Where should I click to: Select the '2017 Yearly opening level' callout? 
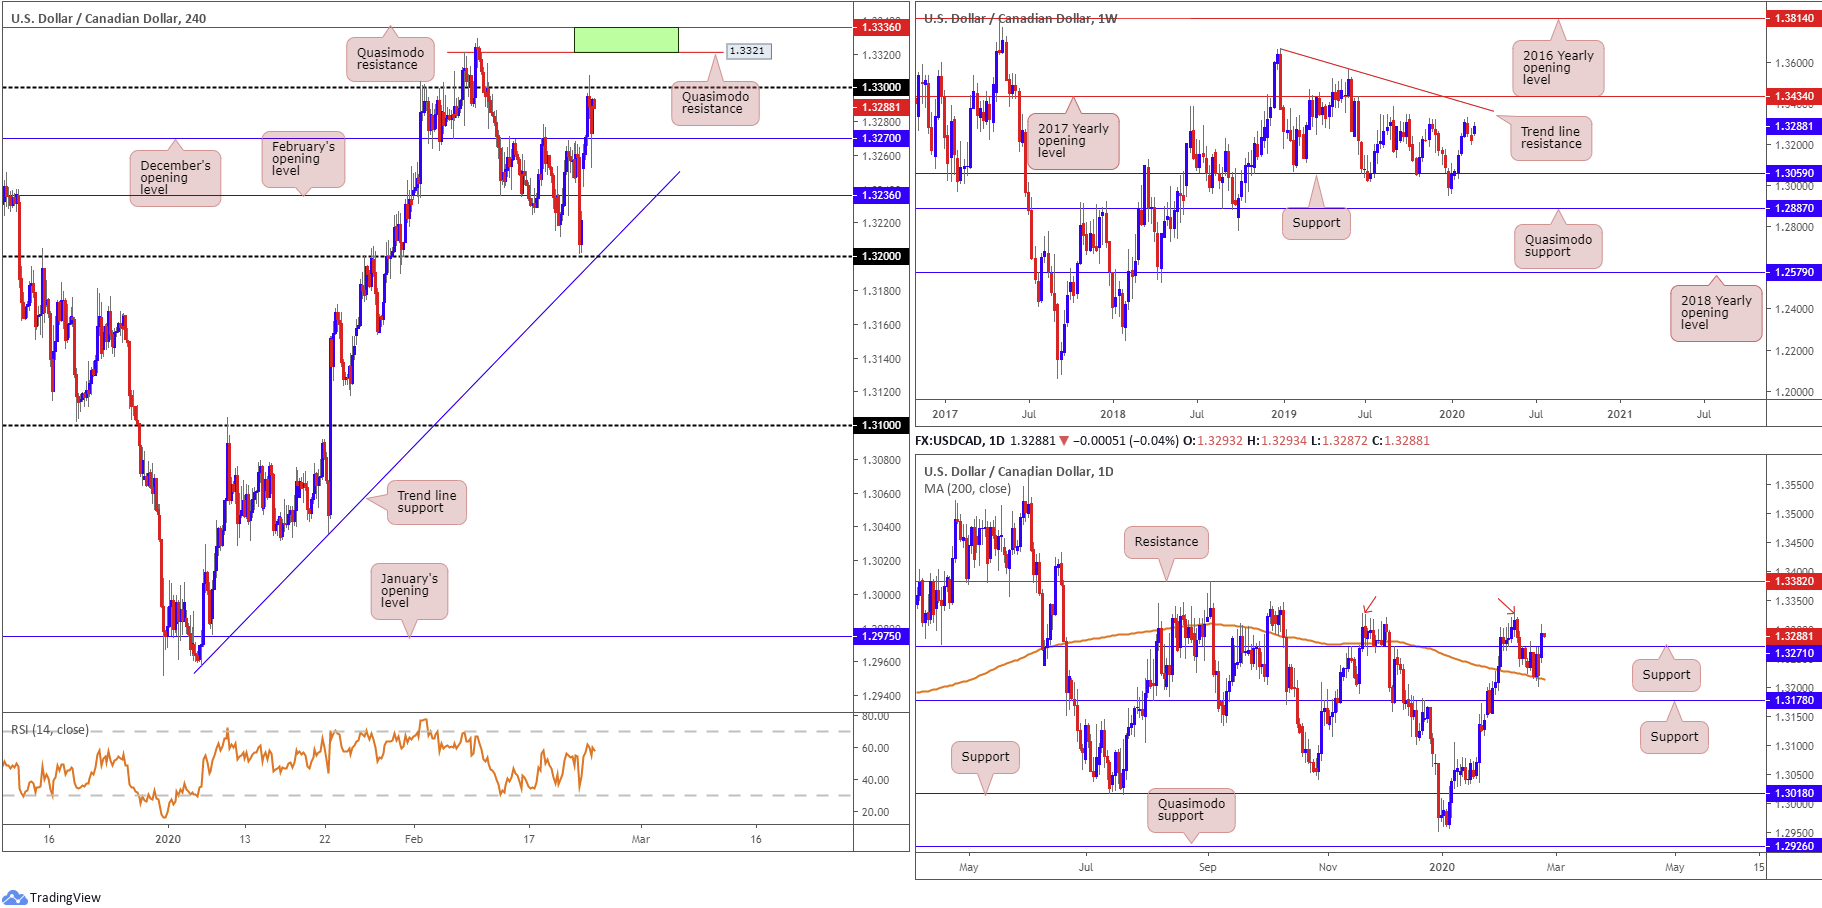pos(1073,141)
